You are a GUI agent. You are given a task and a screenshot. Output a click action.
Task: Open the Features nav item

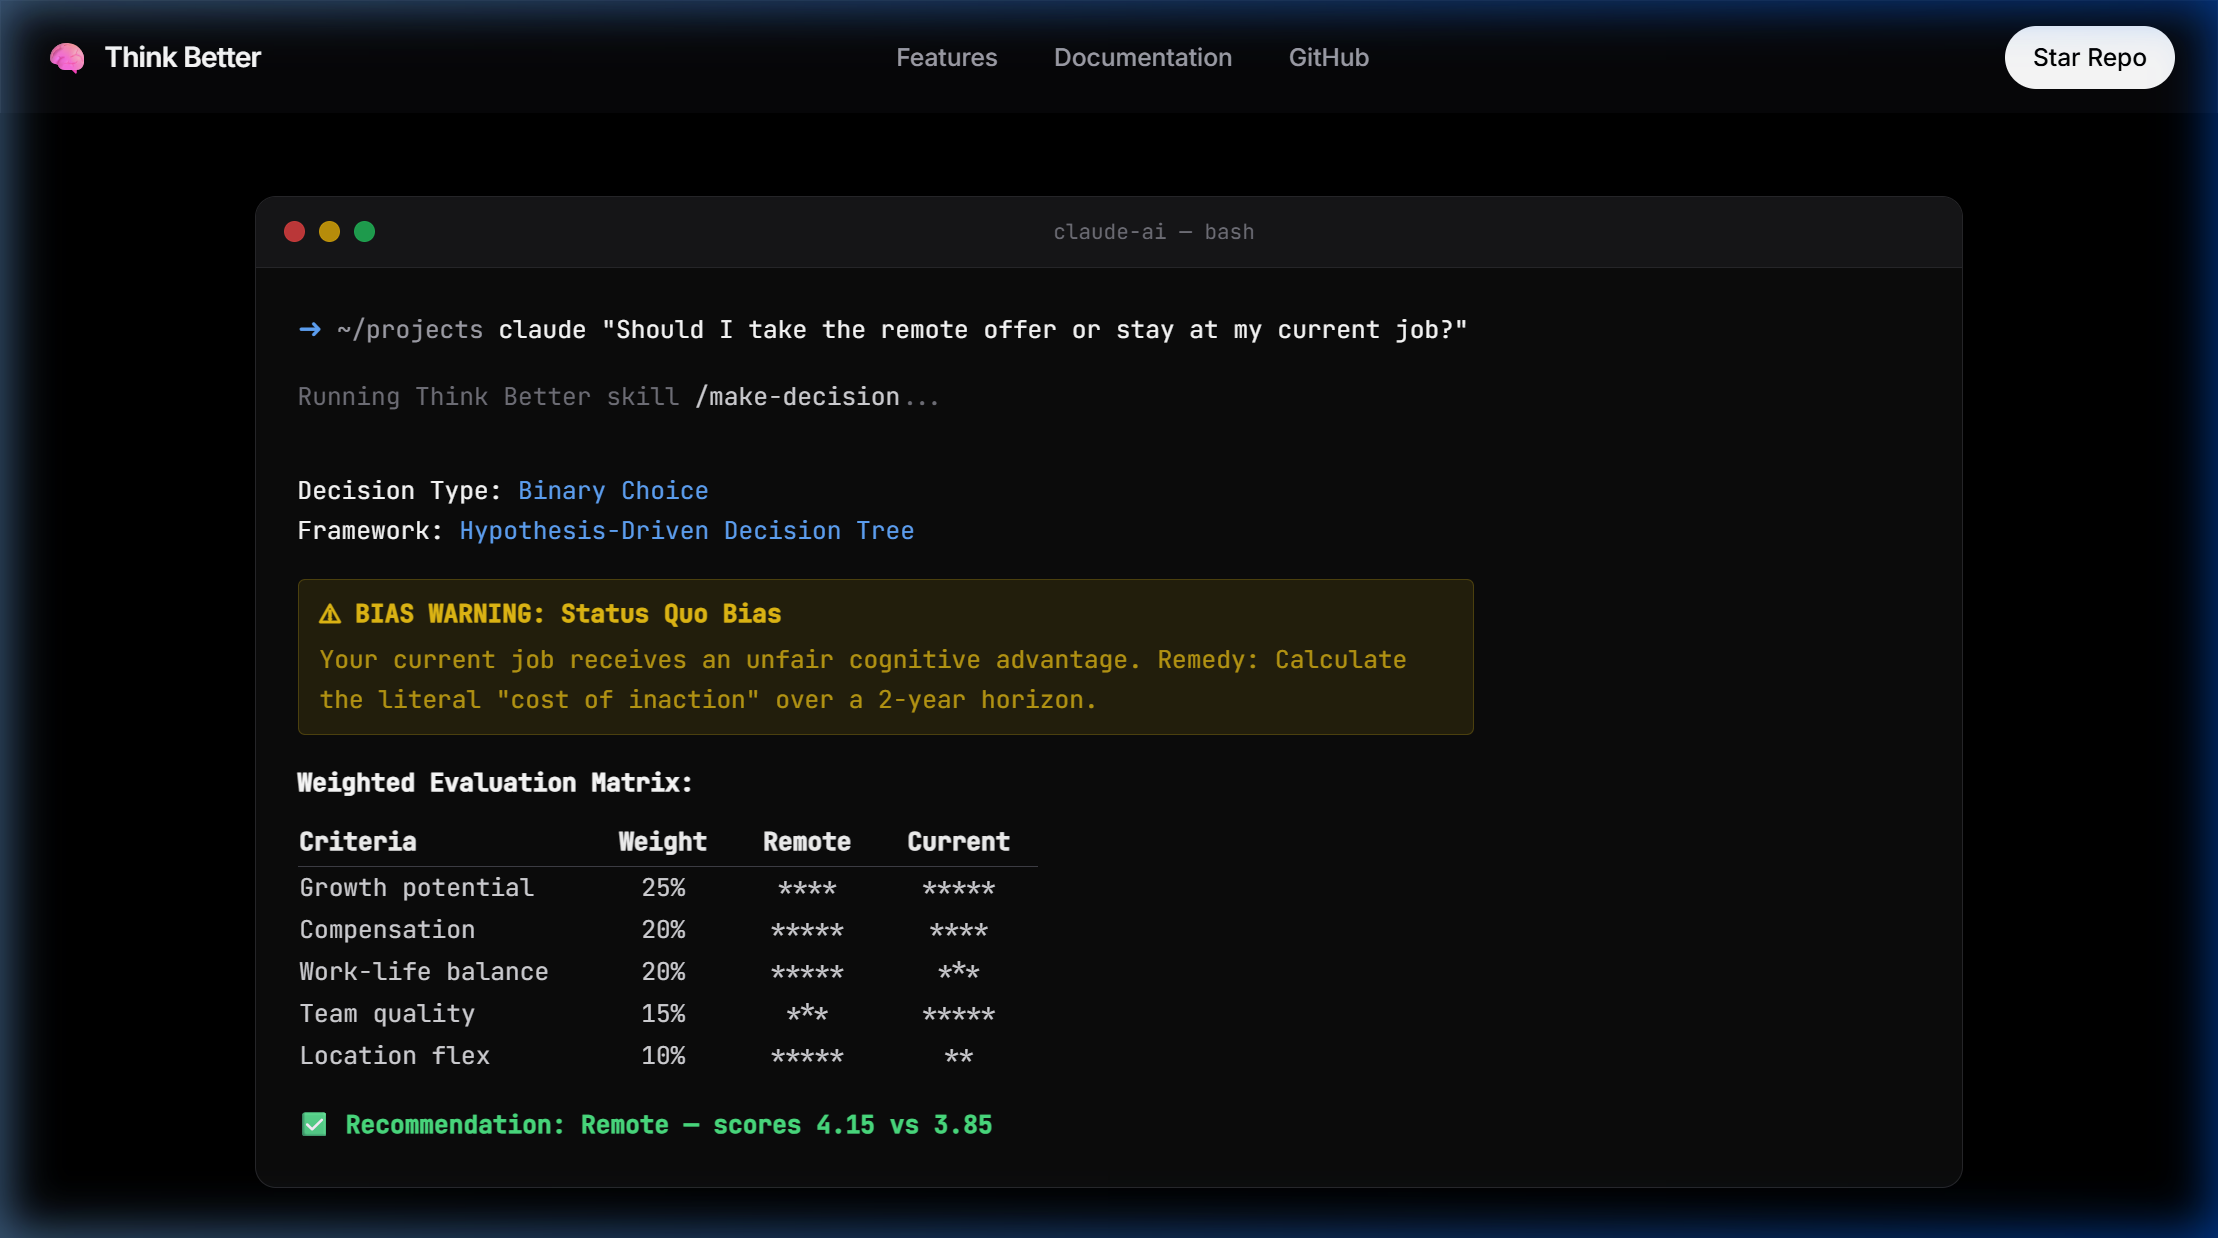[946, 58]
